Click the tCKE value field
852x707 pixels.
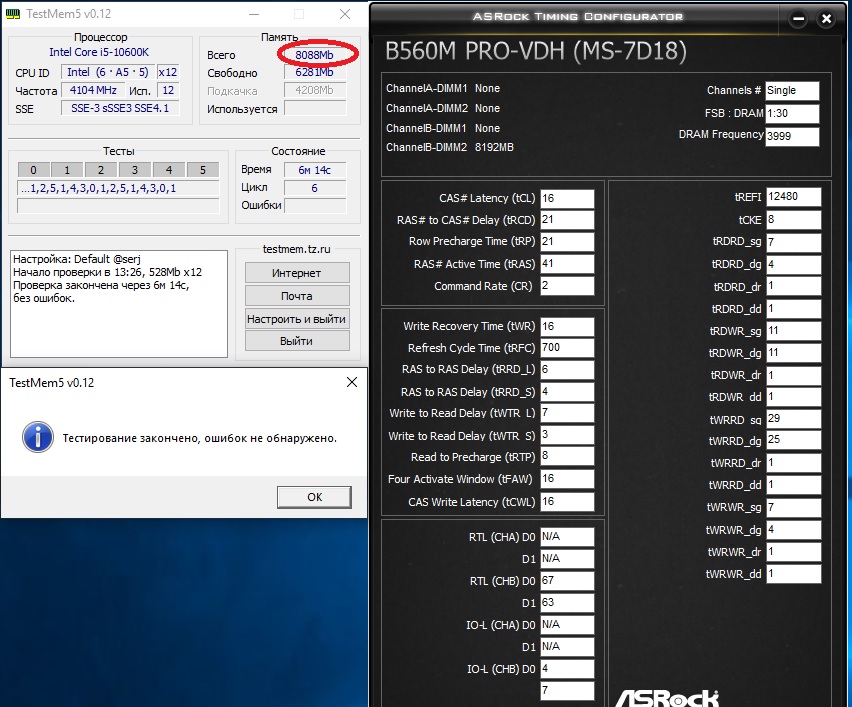pyautogui.click(x=793, y=220)
